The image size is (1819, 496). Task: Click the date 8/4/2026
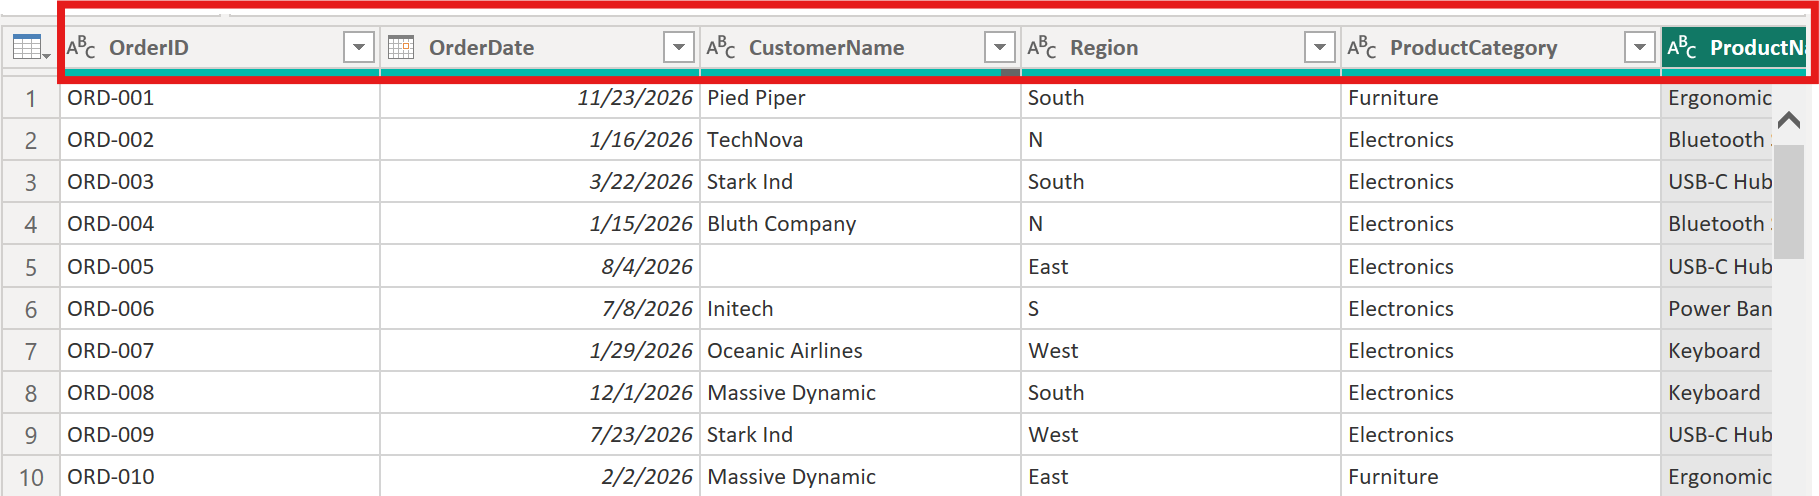tap(647, 267)
